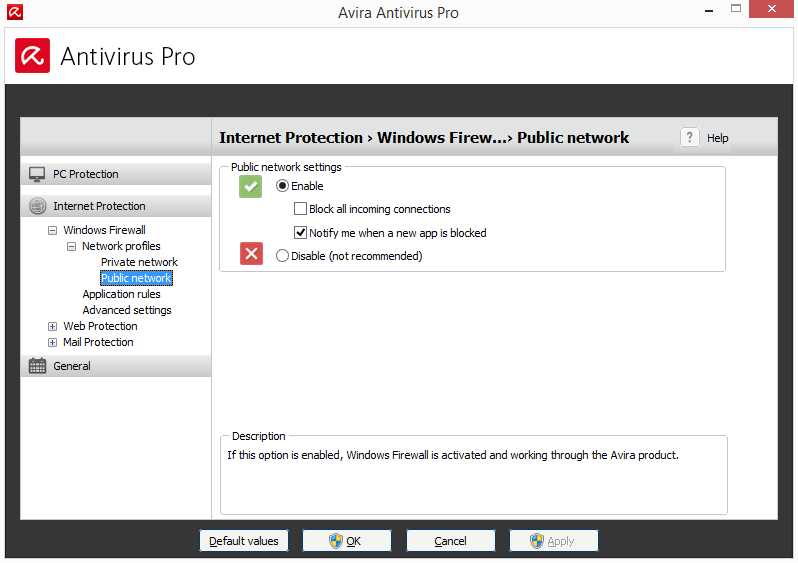
Task: Click the help question mark icon
Action: [690, 138]
